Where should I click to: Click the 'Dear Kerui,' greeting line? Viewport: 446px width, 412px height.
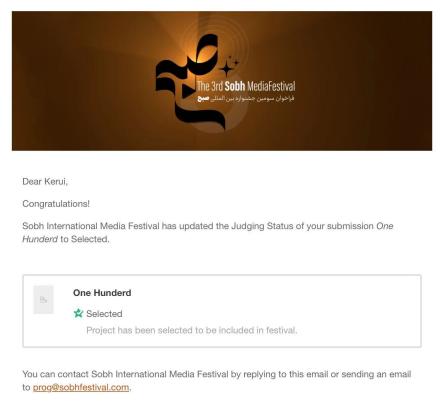click(x=45, y=181)
